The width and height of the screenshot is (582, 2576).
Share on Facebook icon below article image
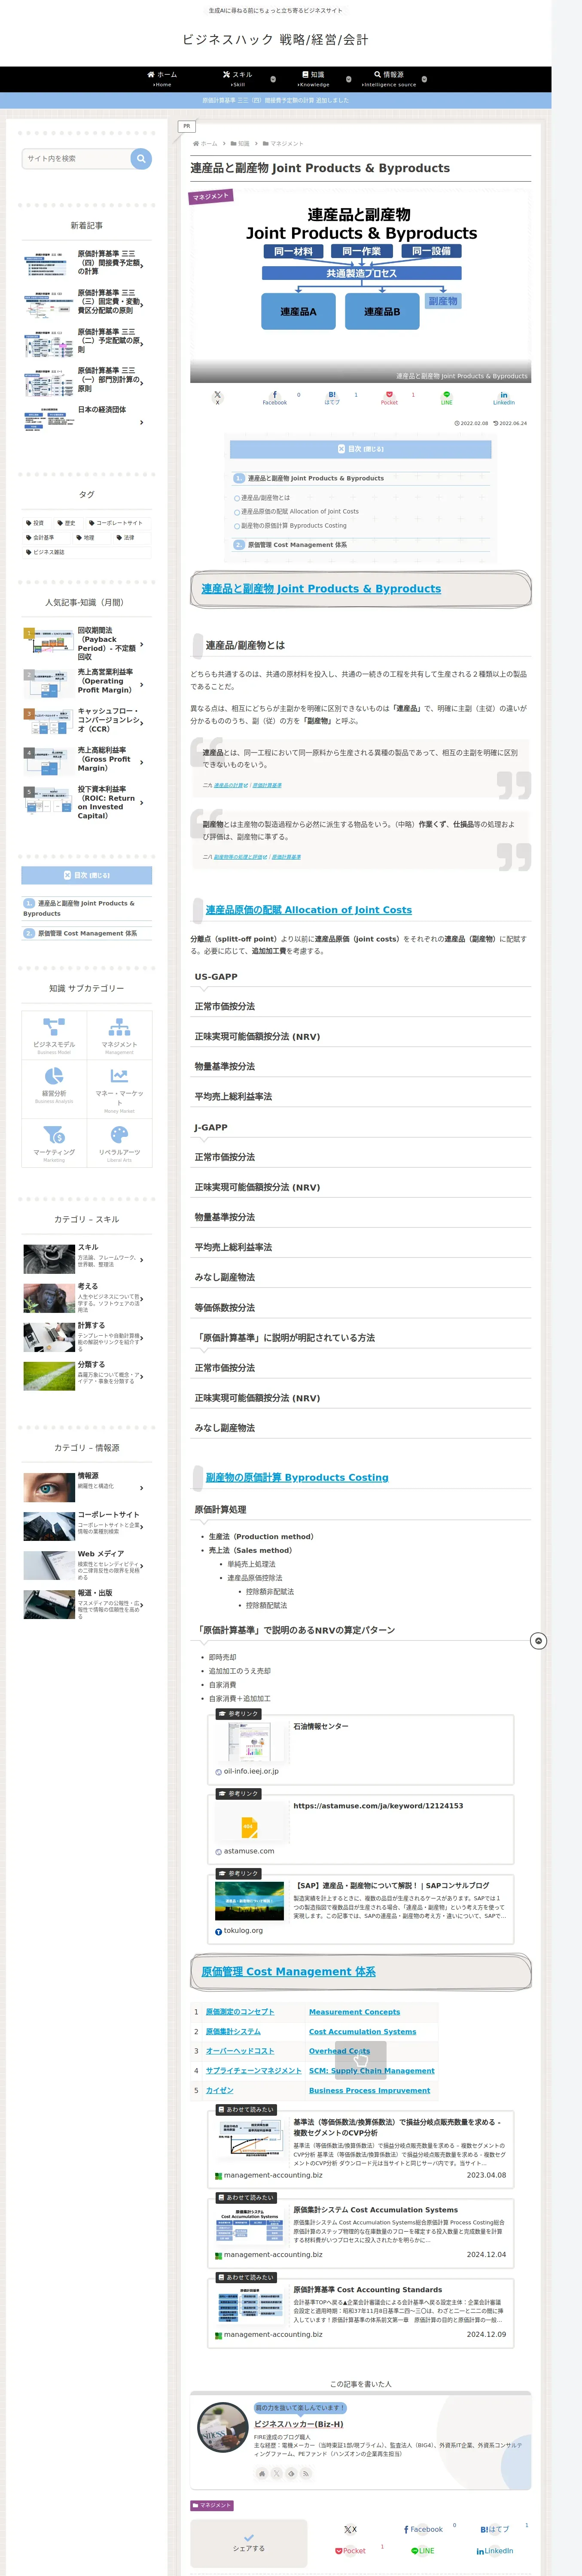(275, 397)
